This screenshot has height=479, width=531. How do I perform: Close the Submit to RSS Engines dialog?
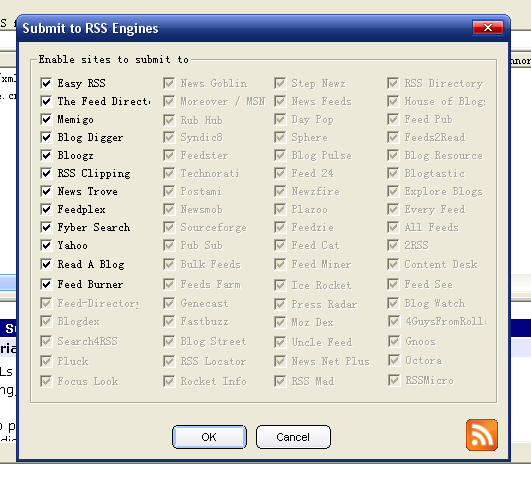click(488, 27)
